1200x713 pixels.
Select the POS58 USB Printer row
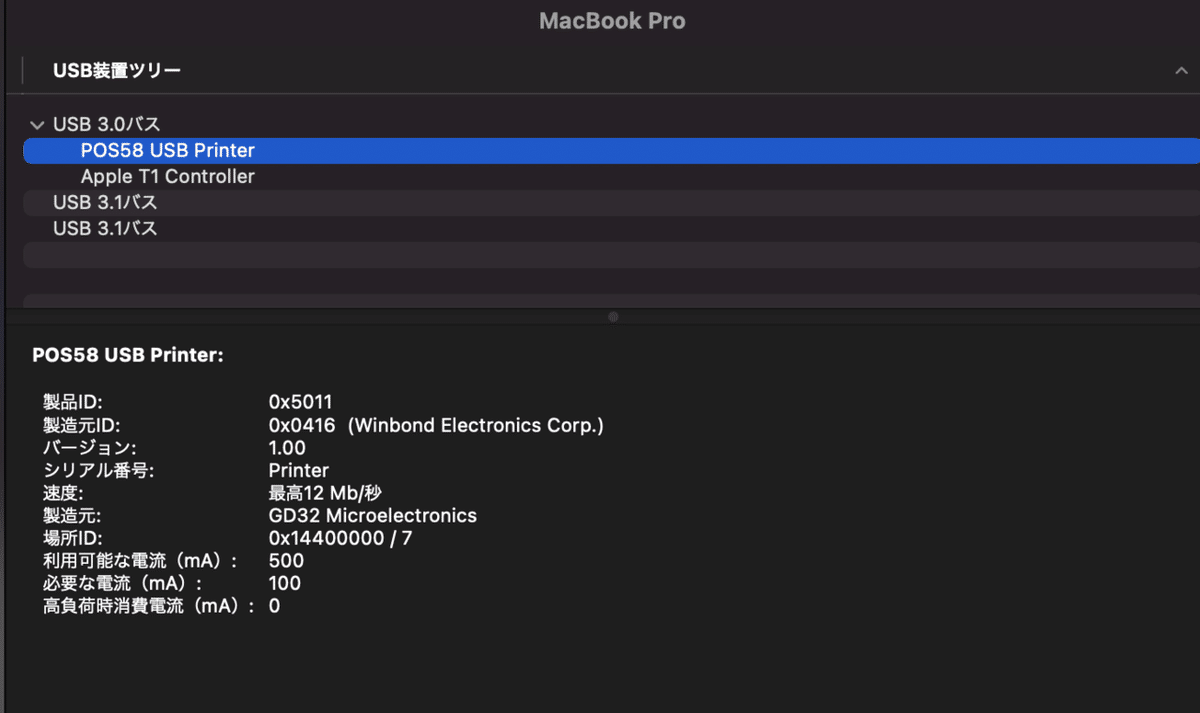pyautogui.click(x=611, y=150)
